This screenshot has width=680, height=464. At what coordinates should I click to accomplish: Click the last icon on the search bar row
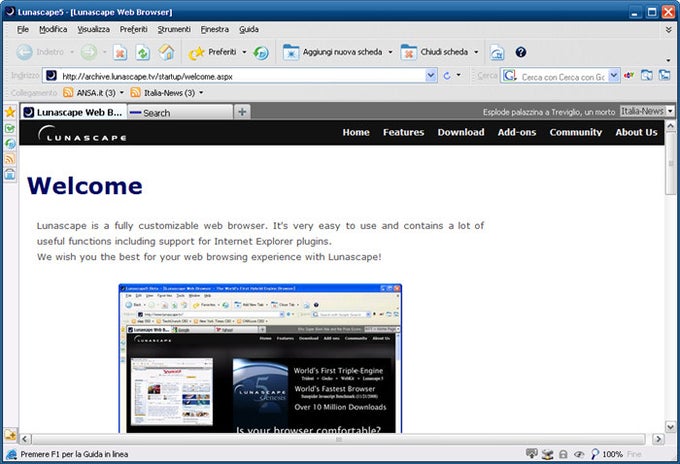tap(664, 75)
